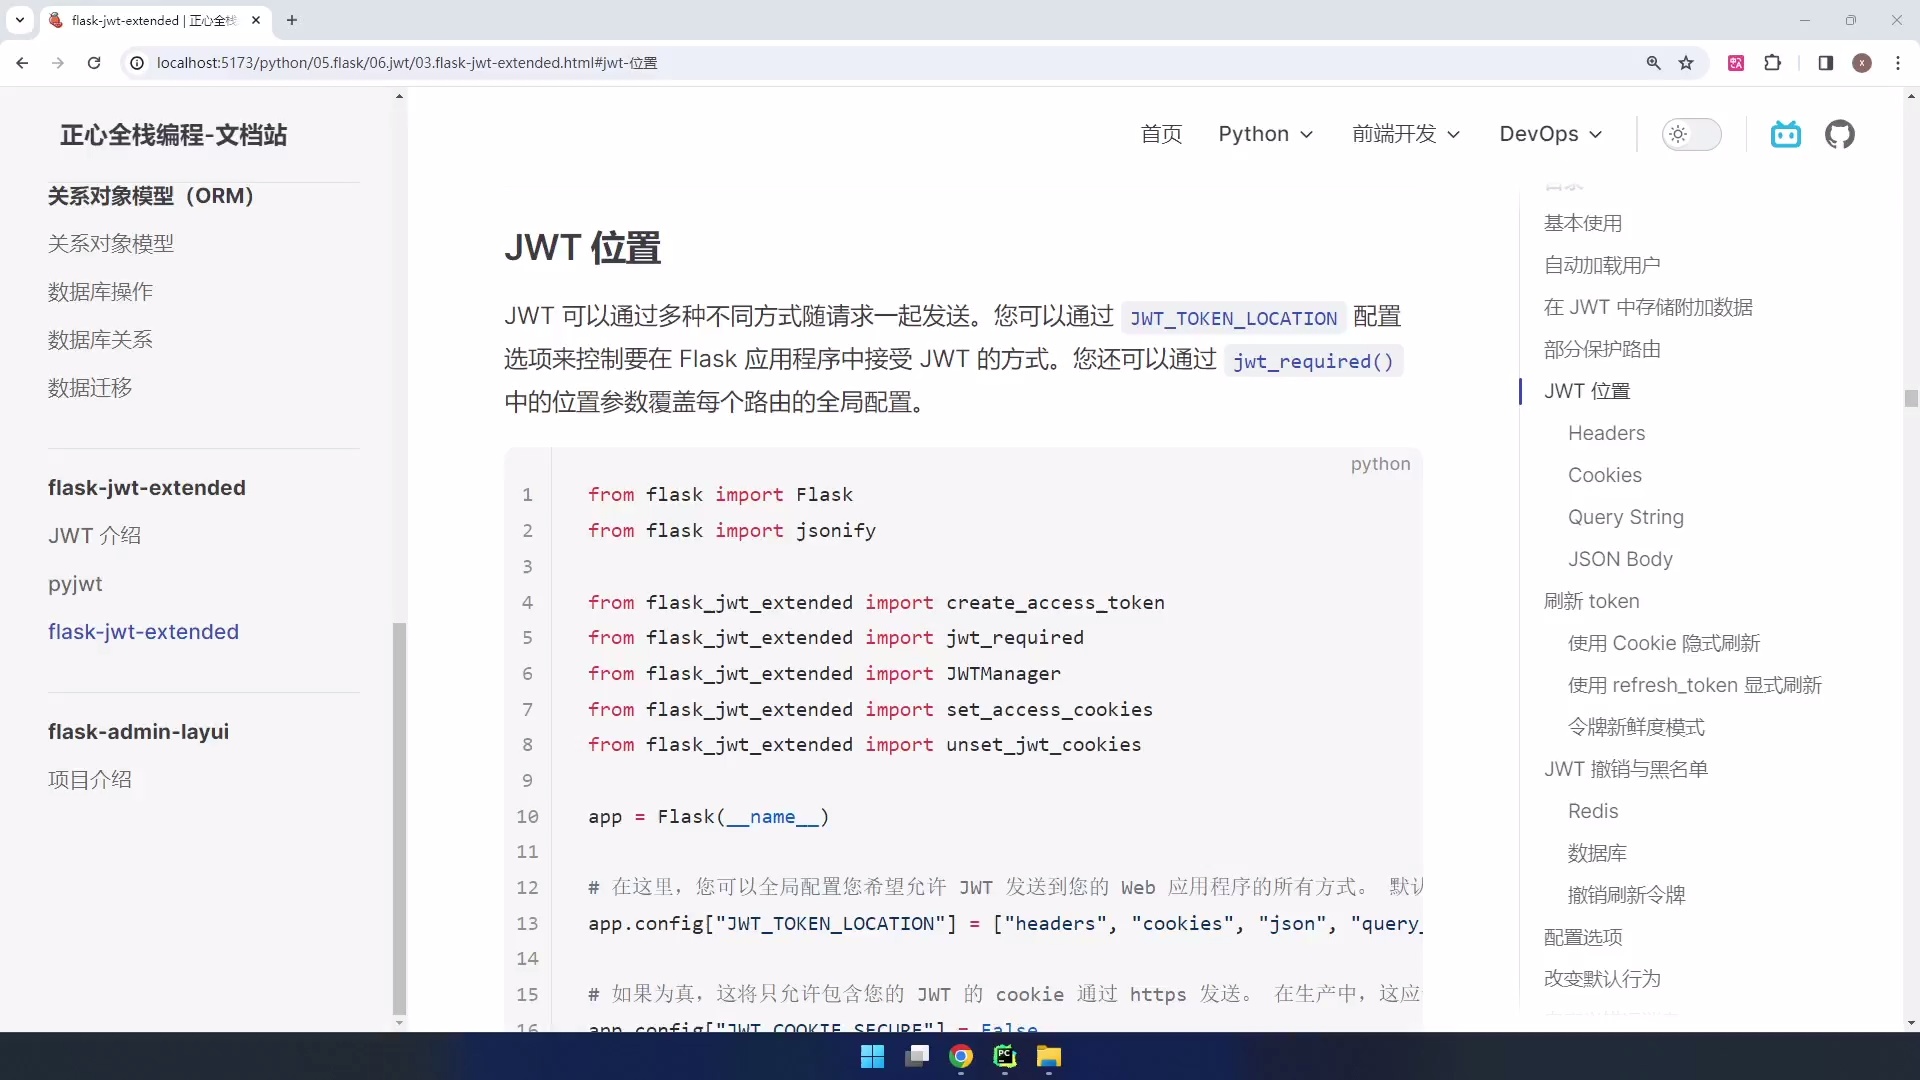Expand the Python navigation dropdown
Image resolution: width=1920 pixels, height=1080 pixels.
[x=1266, y=134]
